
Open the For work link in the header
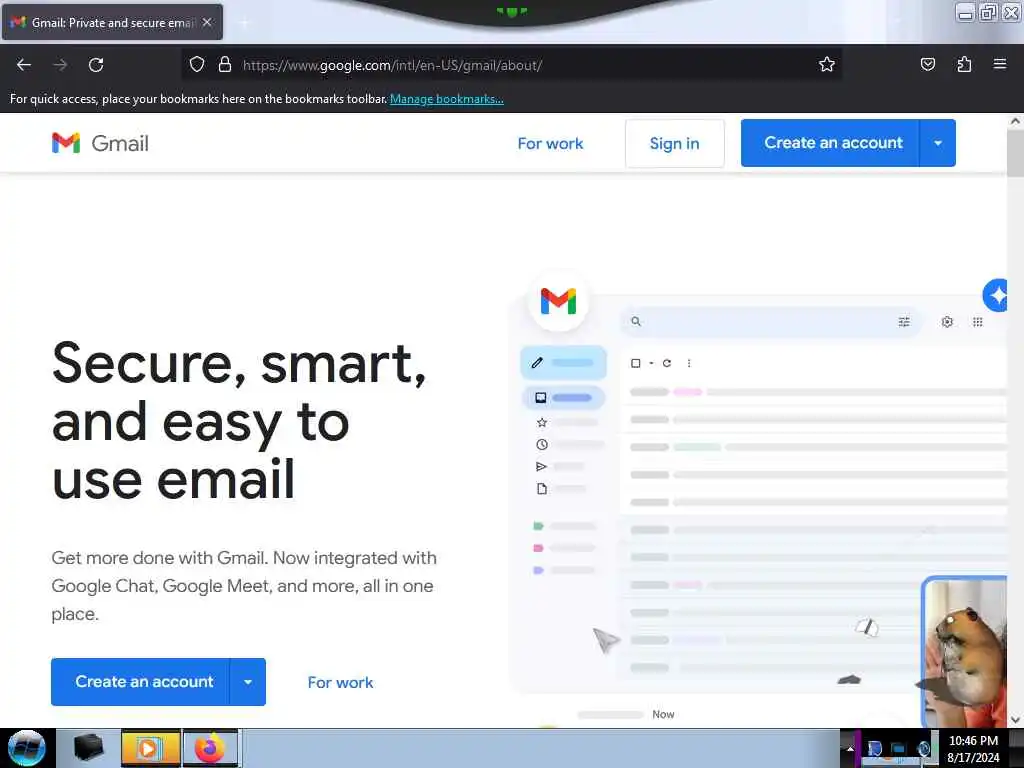[x=550, y=144]
